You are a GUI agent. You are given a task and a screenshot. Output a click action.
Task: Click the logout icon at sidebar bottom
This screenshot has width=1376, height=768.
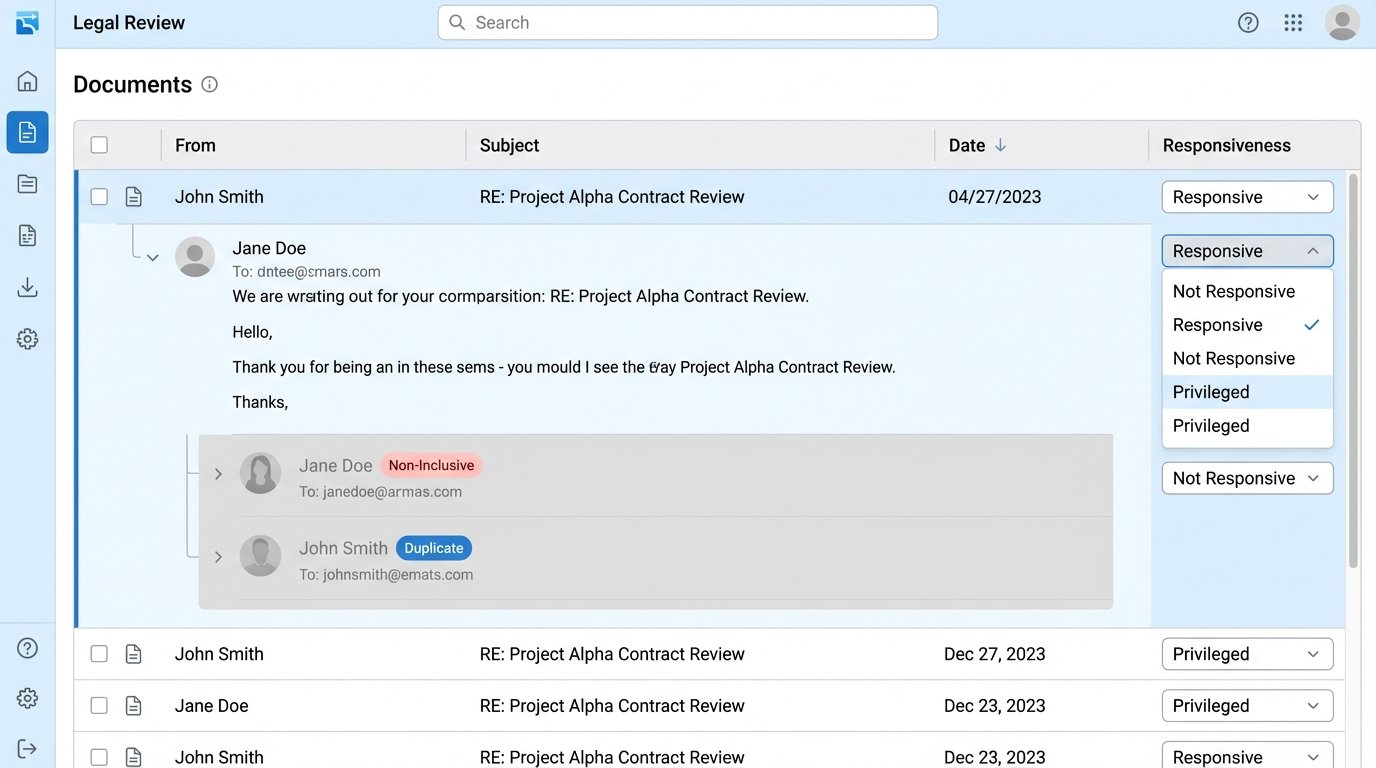[x=27, y=748]
